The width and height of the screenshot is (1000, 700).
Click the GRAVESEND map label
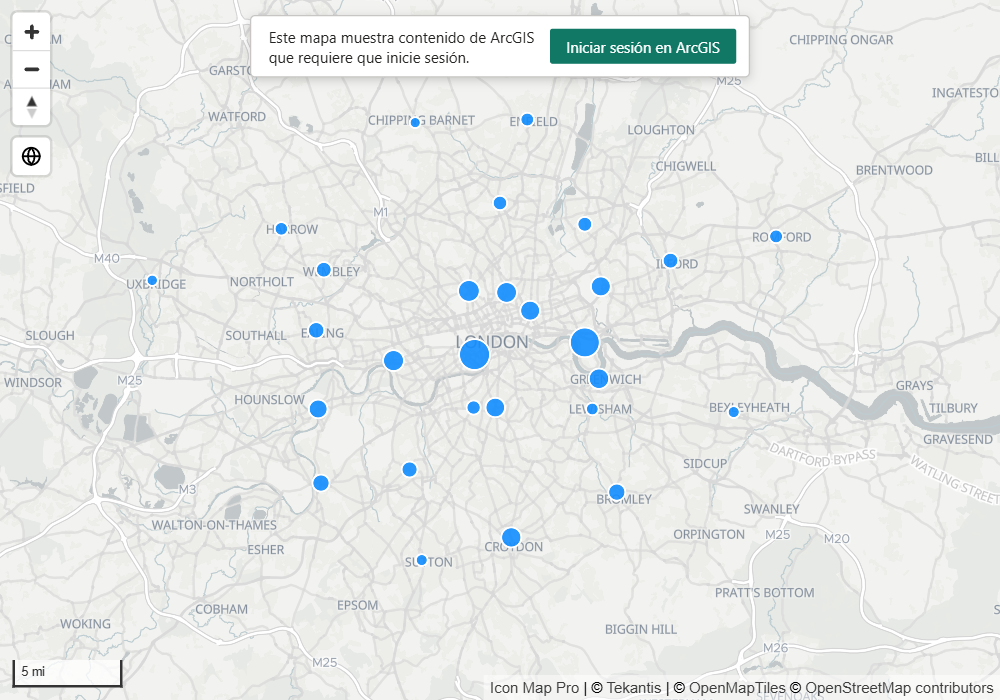[x=958, y=439]
